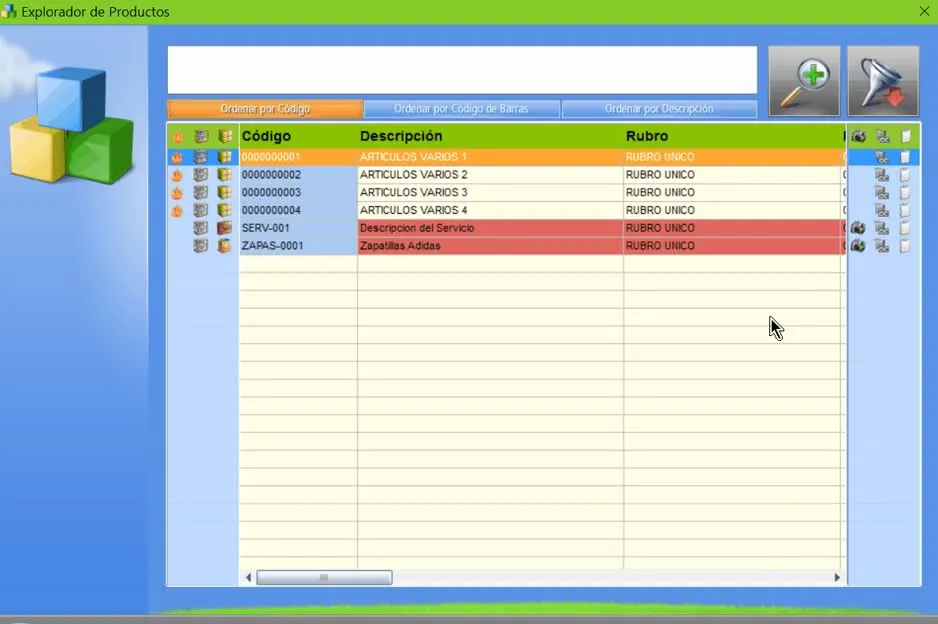Click the 'Código' column header

[298, 136]
